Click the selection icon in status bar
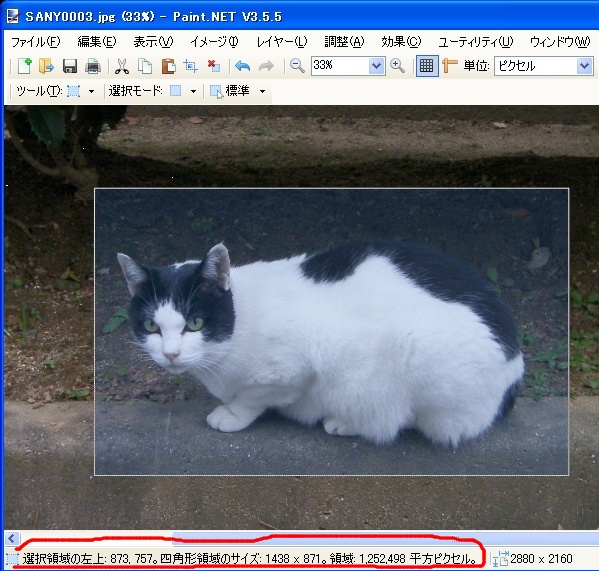 12,559
